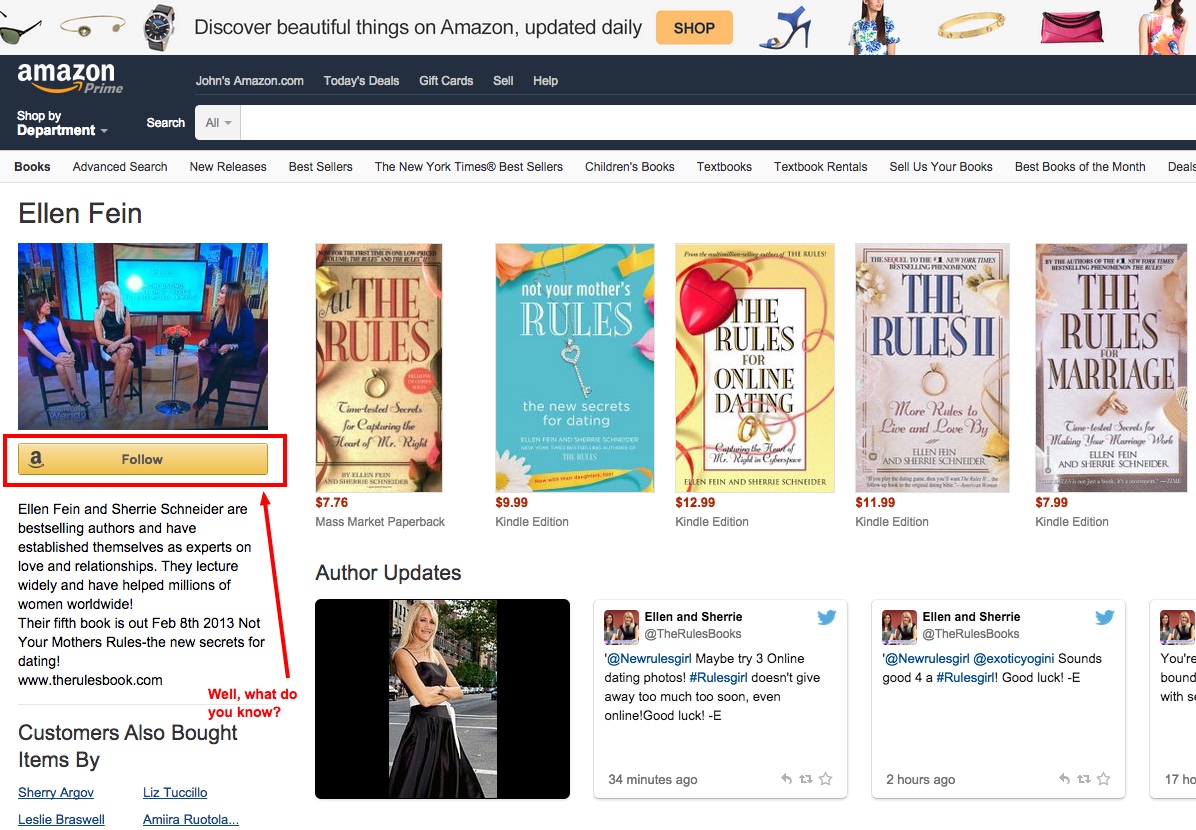The height and width of the screenshot is (830, 1196).
Task: Open John's Amazon.com
Action: point(249,81)
